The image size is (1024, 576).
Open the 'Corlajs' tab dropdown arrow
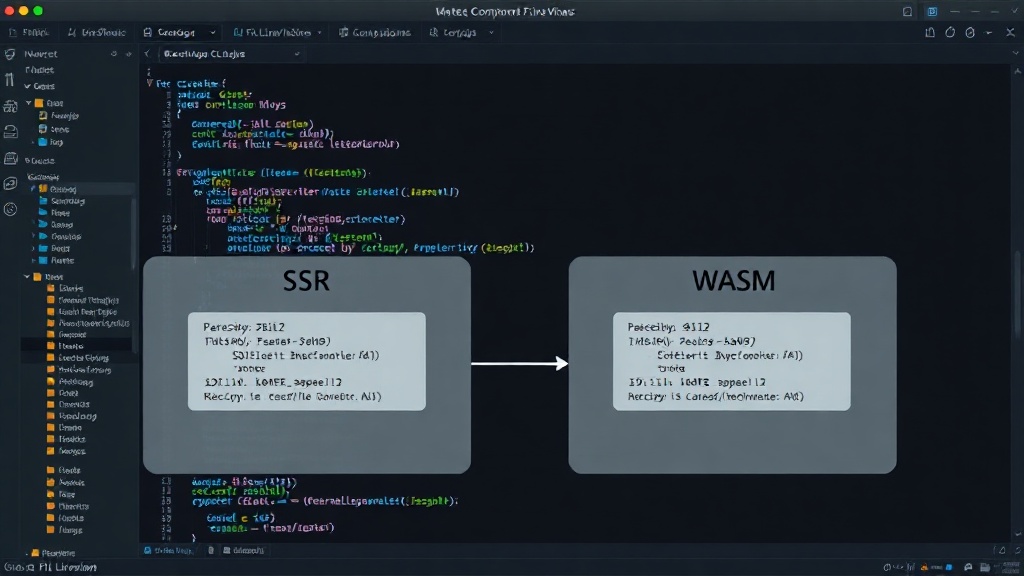coord(491,32)
